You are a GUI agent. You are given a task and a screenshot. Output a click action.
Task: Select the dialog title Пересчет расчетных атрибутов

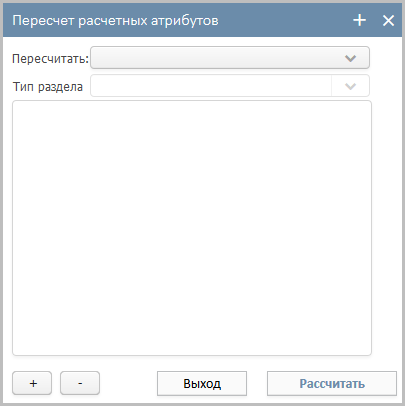[115, 21]
